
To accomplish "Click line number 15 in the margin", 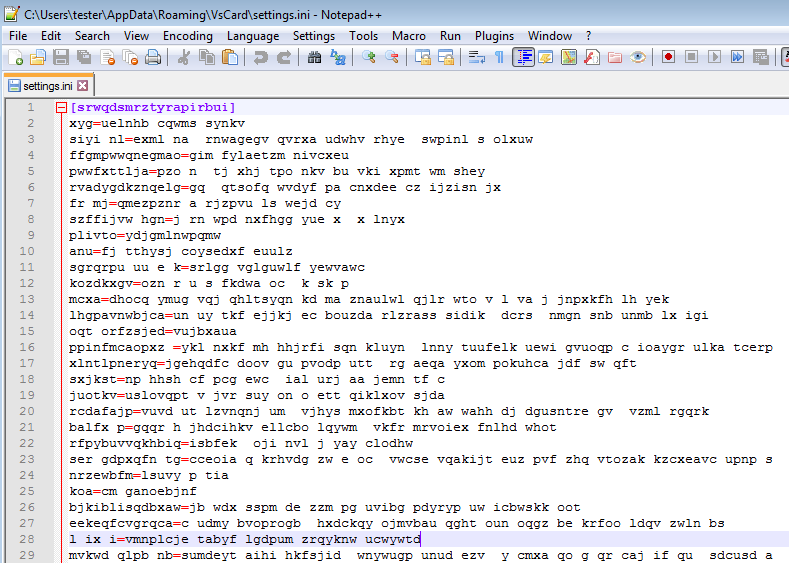I will pos(30,315).
